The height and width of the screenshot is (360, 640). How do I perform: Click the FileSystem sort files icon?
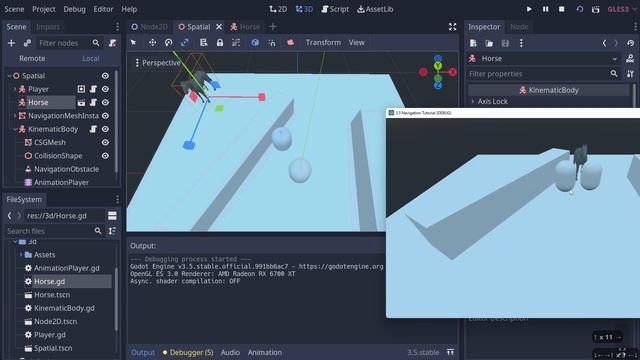tap(112, 231)
